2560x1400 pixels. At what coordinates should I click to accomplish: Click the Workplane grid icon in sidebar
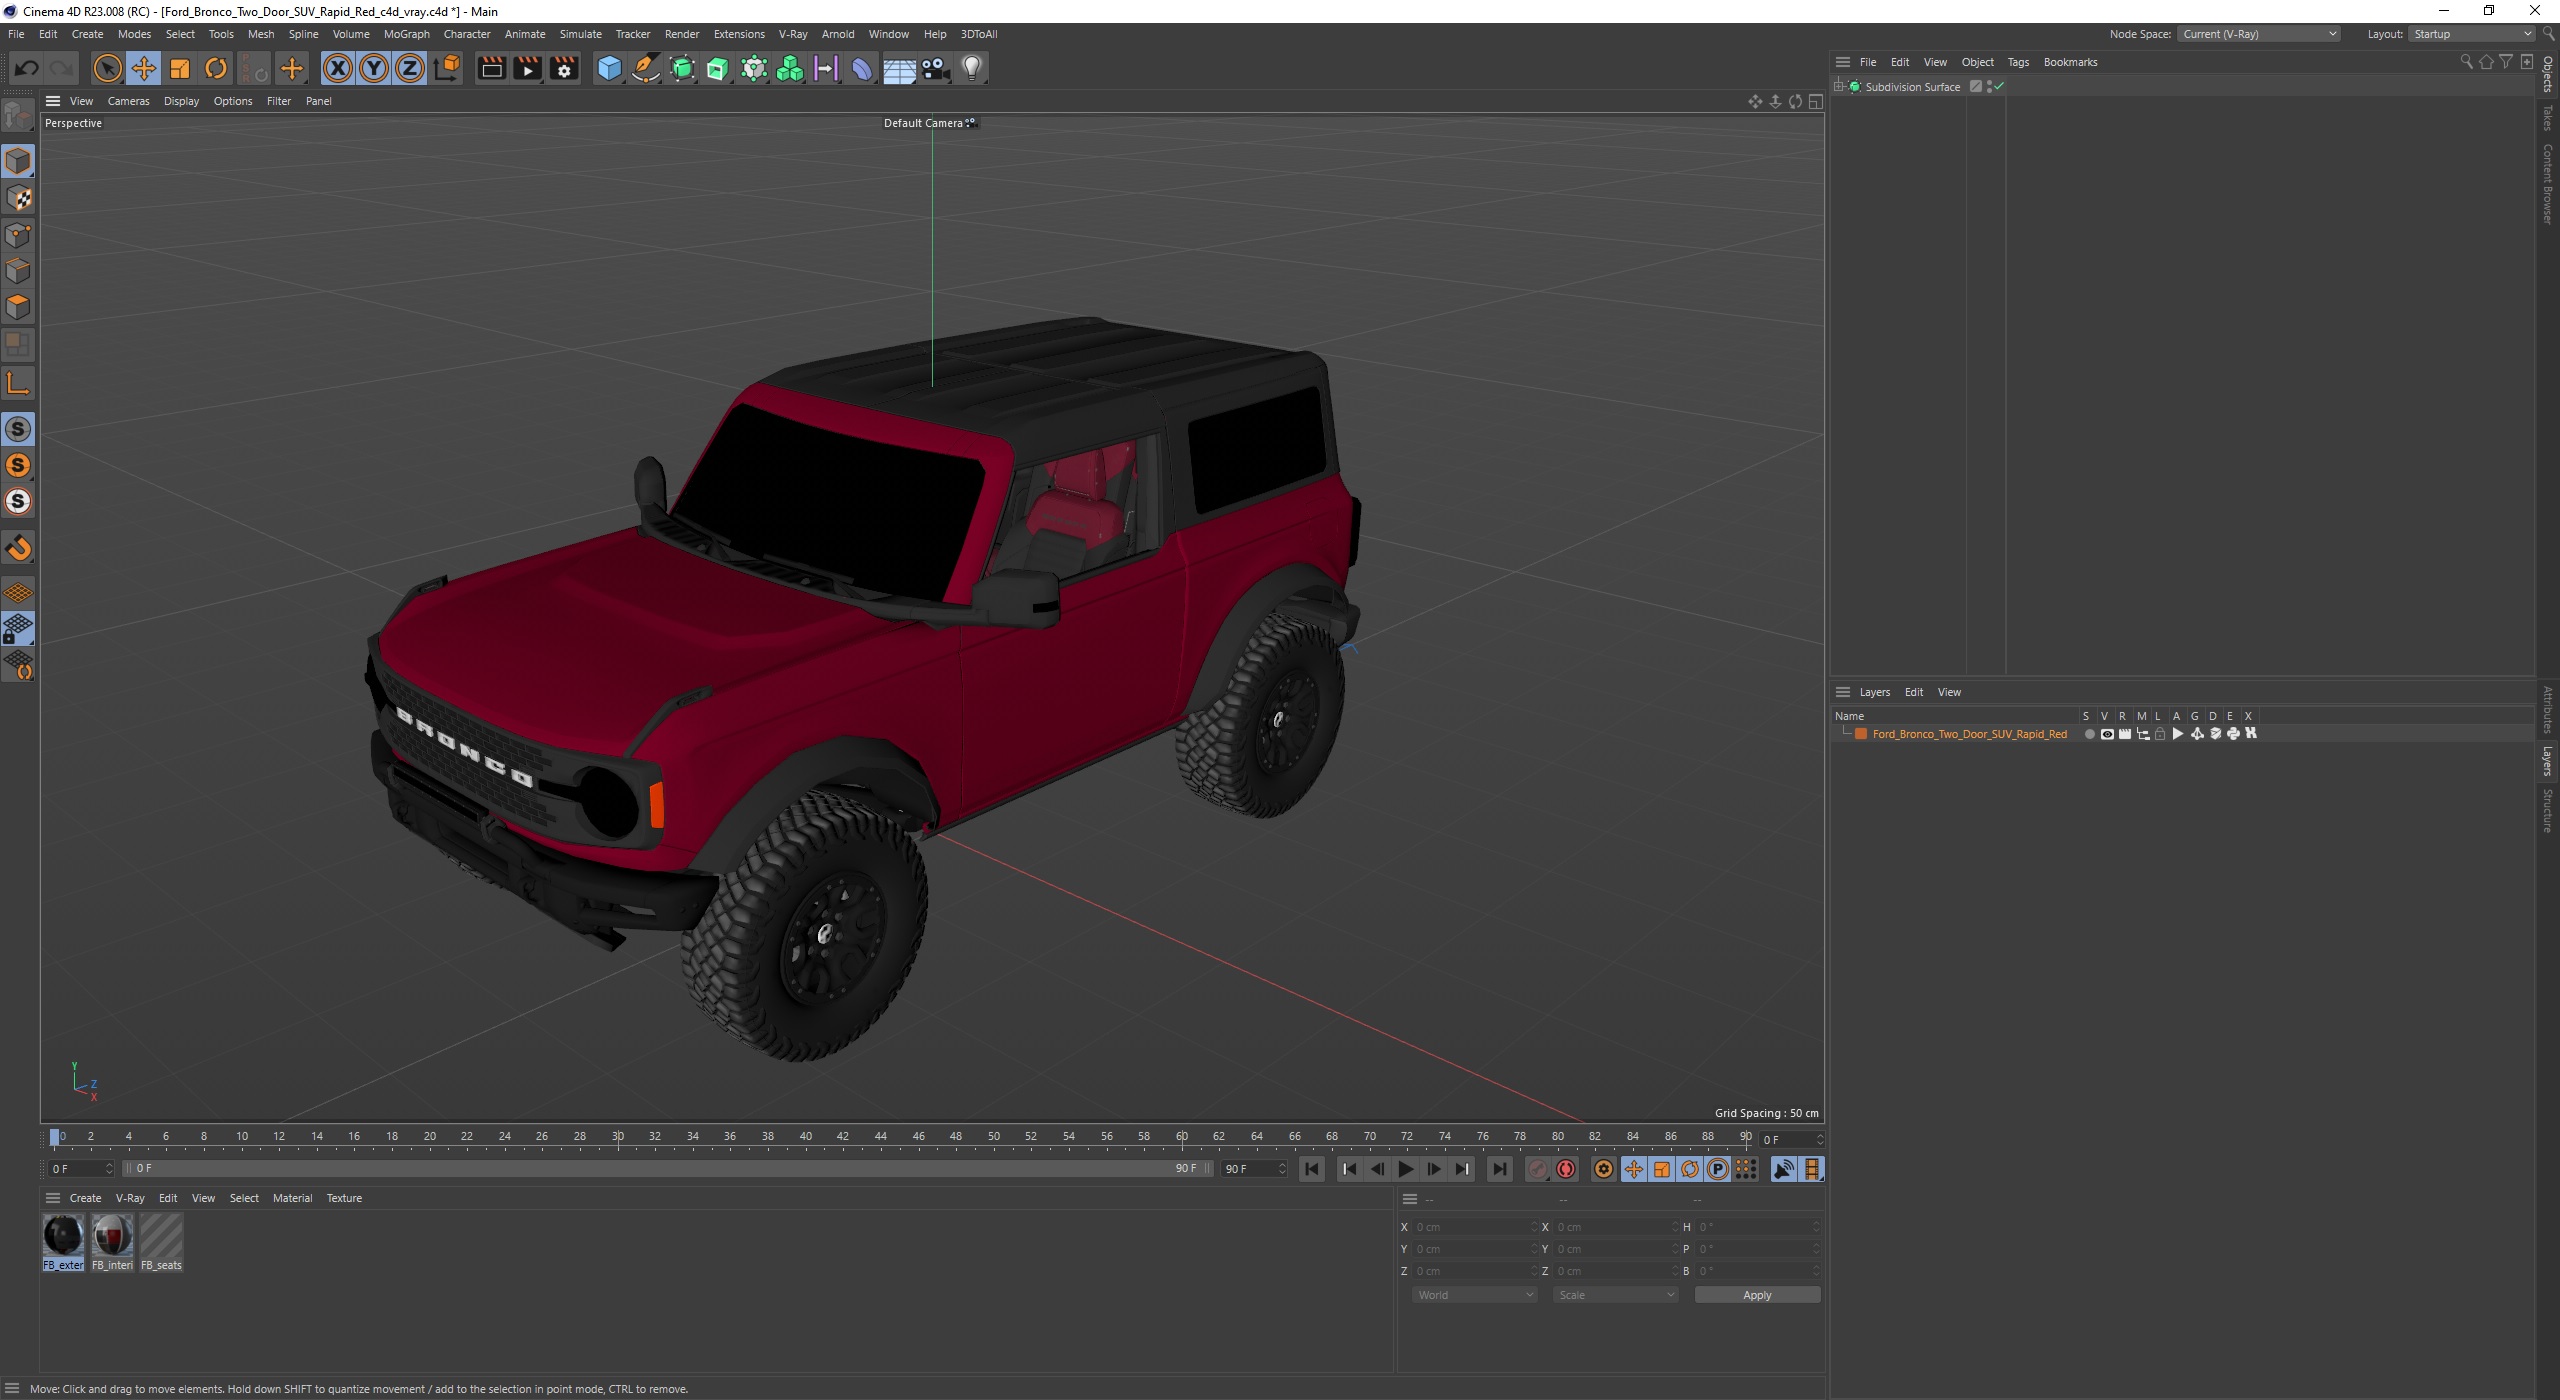18,593
